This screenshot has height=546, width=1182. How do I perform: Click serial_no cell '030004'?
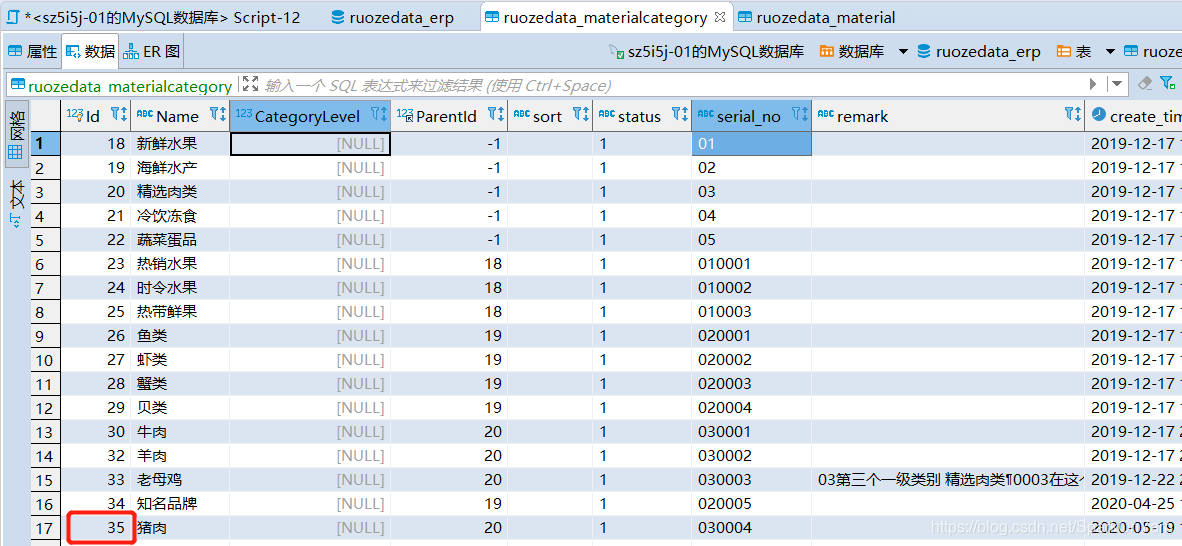751,528
